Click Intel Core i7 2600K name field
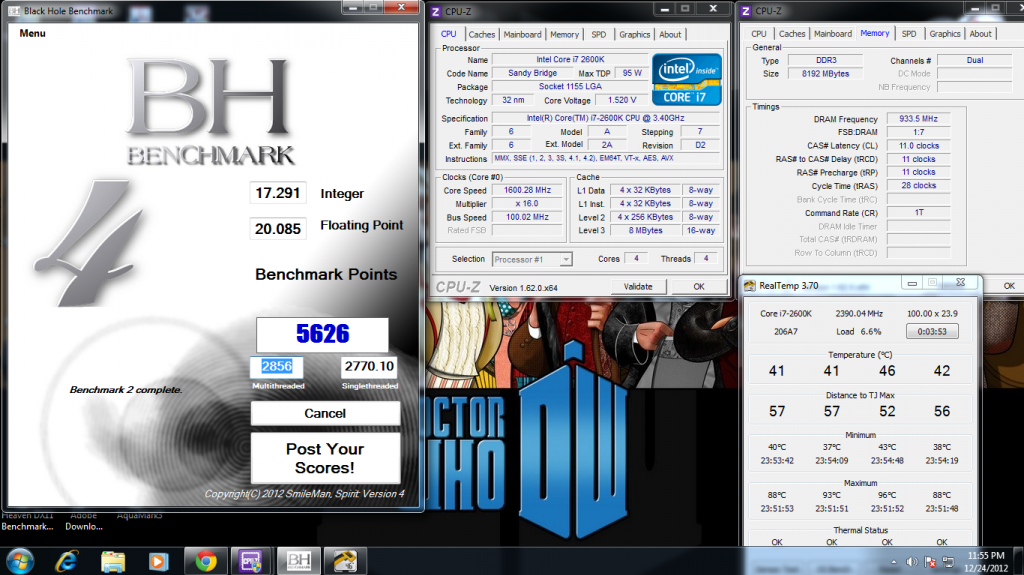The image size is (1024, 575). point(570,59)
